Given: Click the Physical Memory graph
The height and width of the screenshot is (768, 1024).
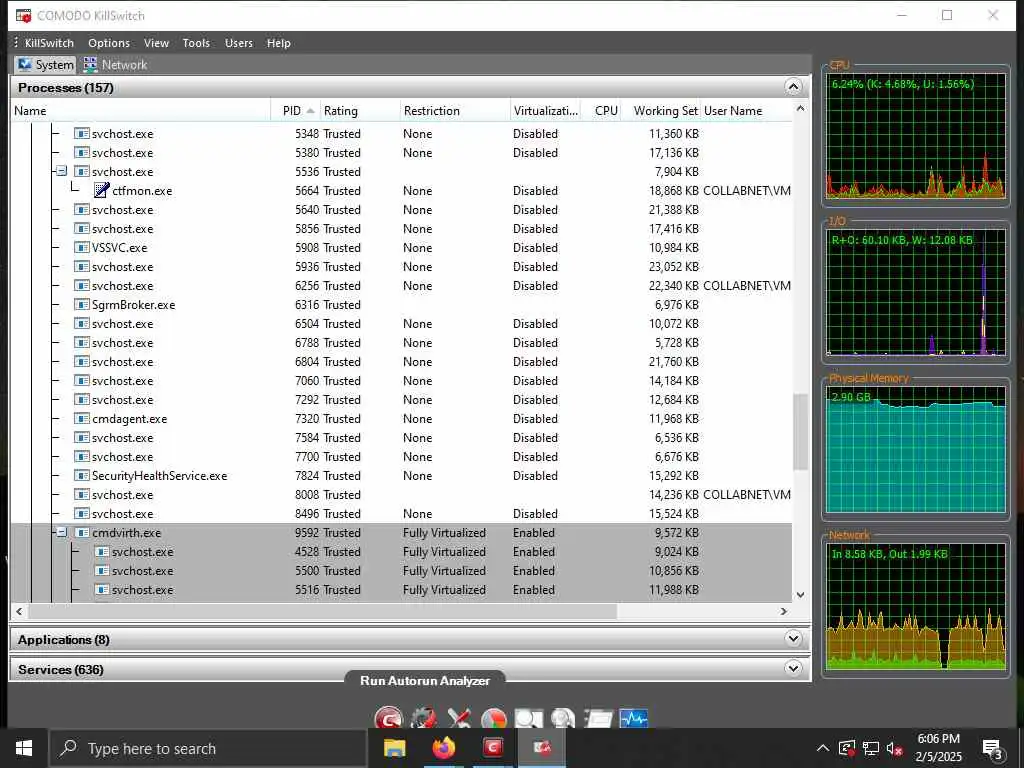Looking at the screenshot, I should [x=916, y=450].
